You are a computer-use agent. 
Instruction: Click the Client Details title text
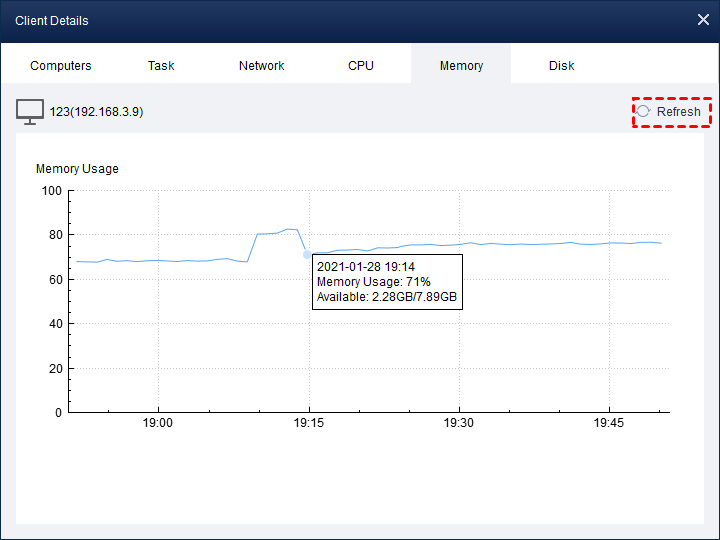point(52,21)
